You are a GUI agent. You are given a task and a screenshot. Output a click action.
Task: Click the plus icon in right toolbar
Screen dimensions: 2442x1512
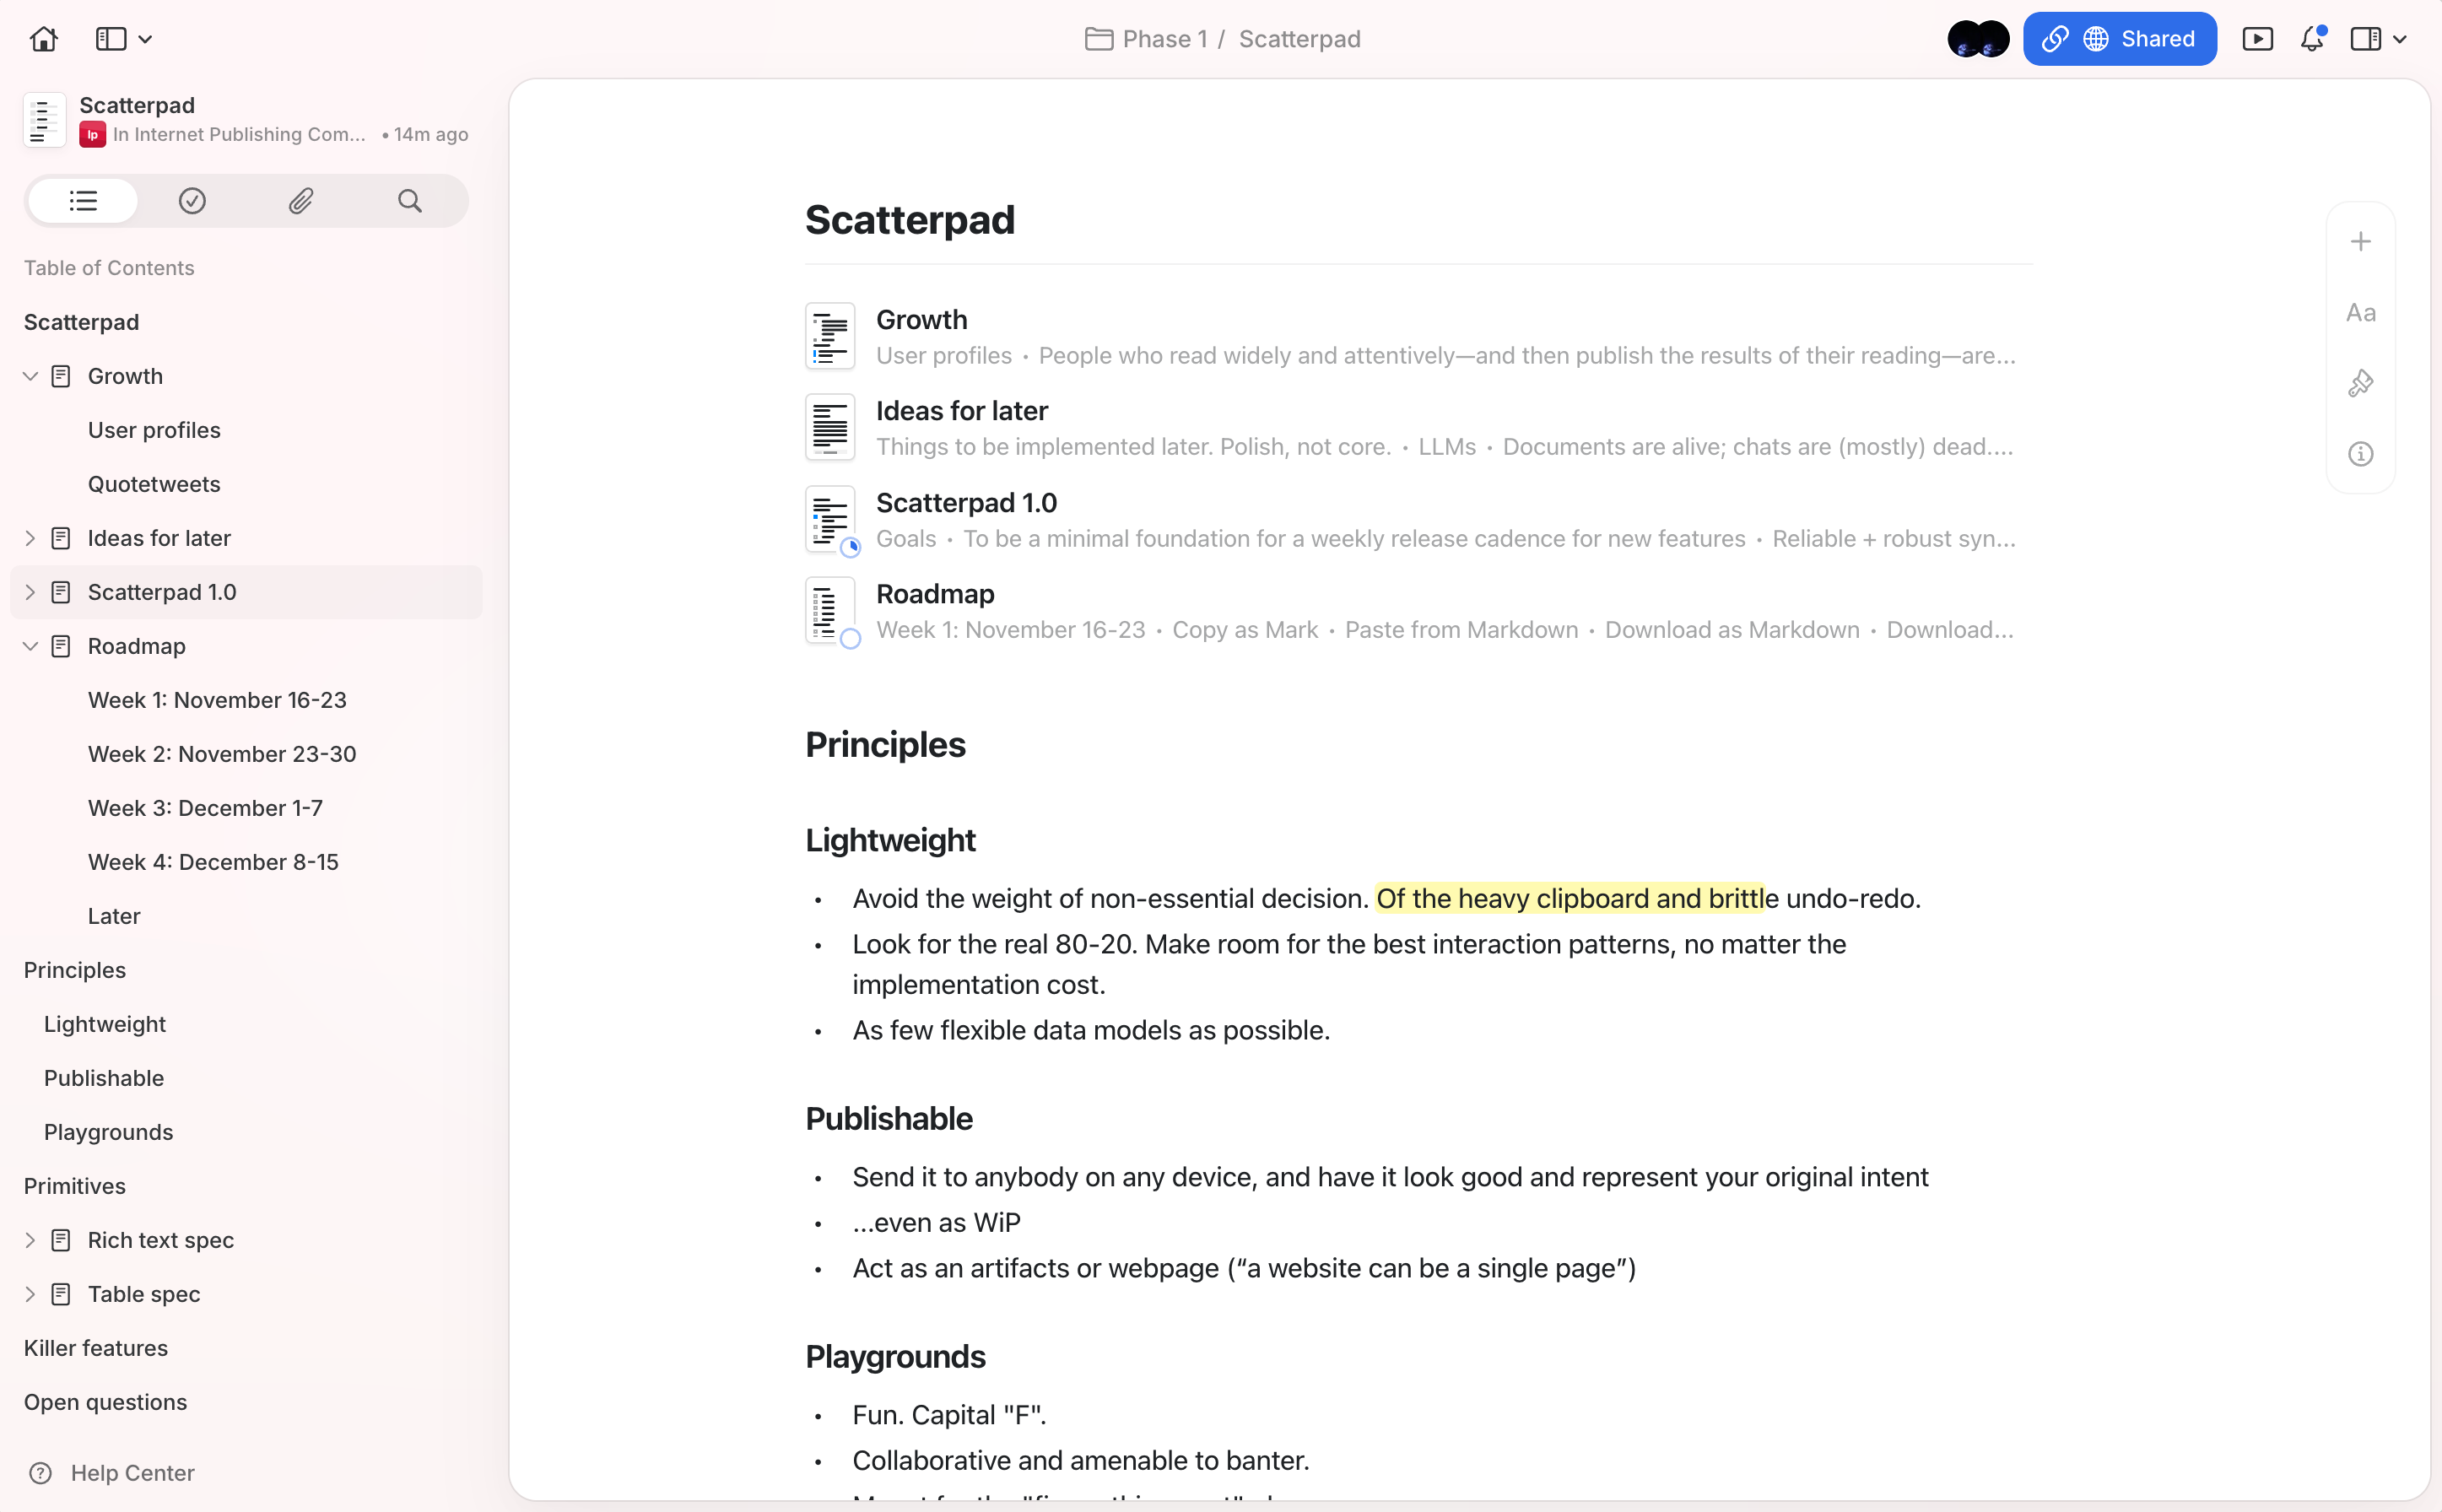2360,242
